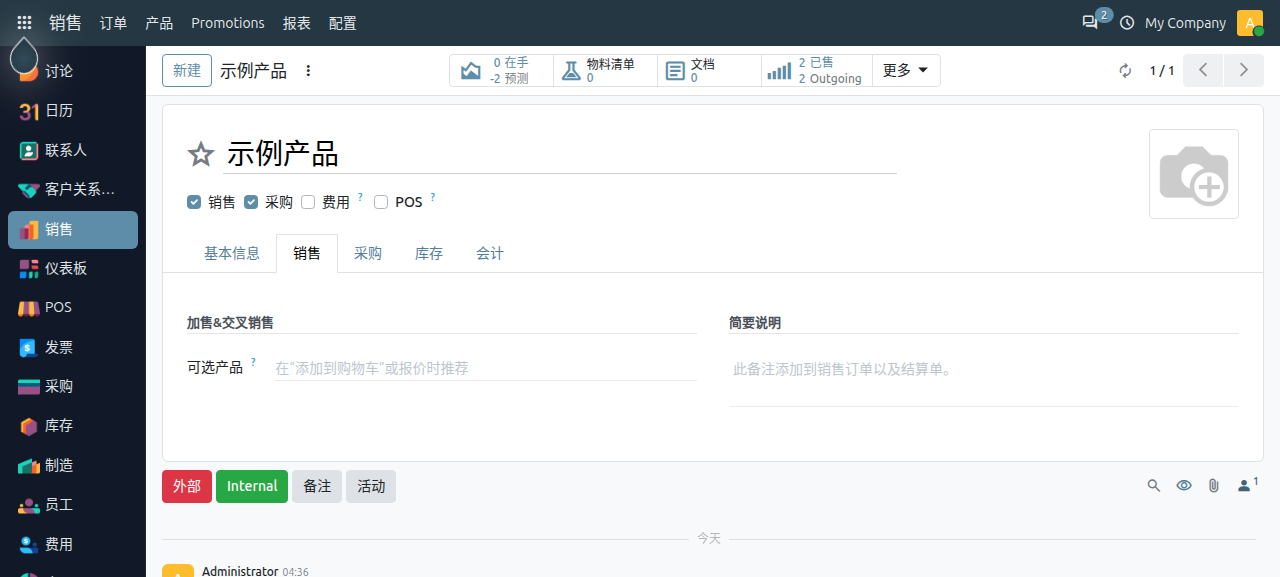The width and height of the screenshot is (1280, 577).
Task: Switch to the 会计 form tab
Action: pos(490,254)
